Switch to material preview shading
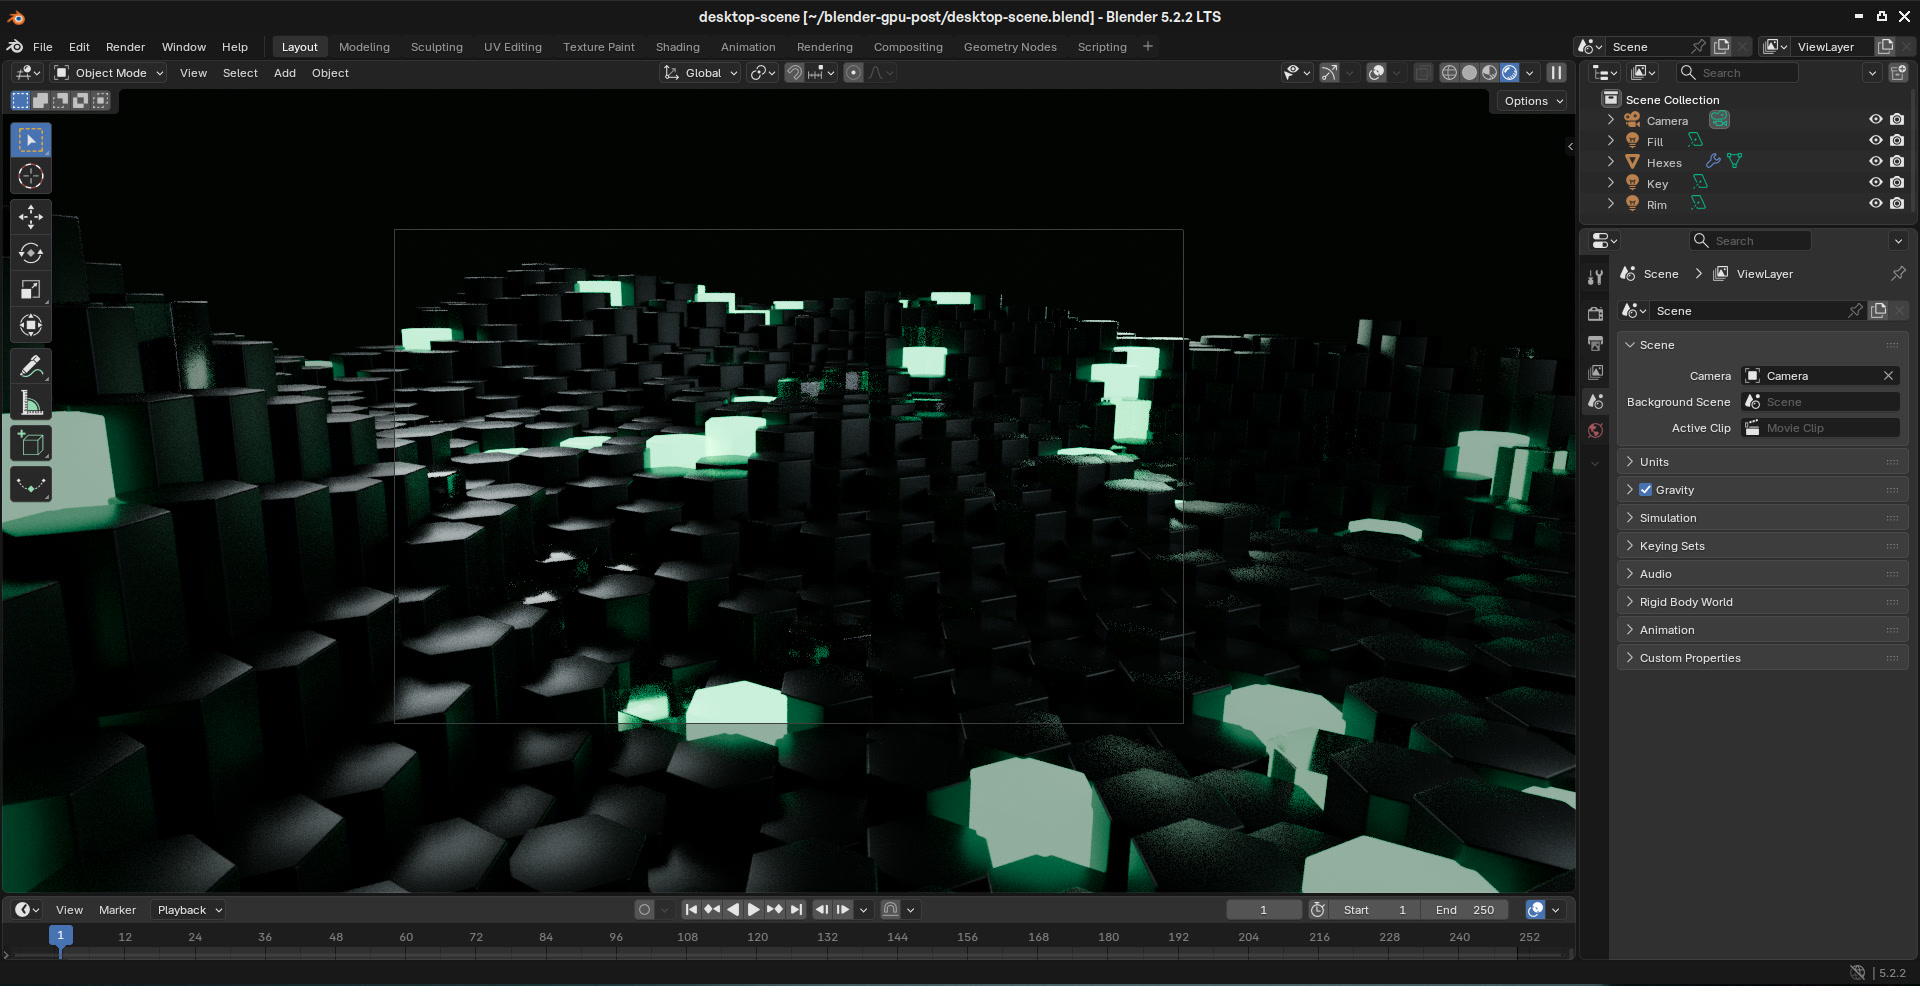The image size is (1920, 986). pyautogui.click(x=1489, y=73)
